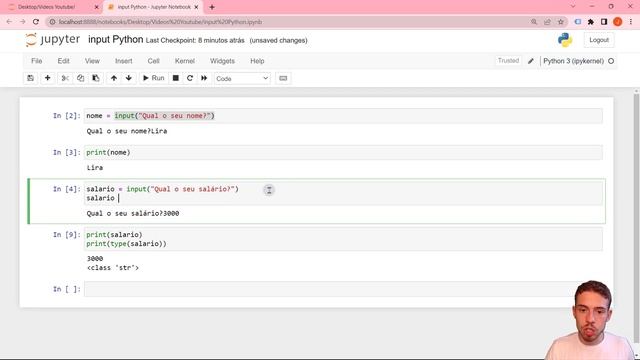Viewport: 640px width, 360px height.
Task: Restart the kernel icon
Action: (x=190, y=78)
